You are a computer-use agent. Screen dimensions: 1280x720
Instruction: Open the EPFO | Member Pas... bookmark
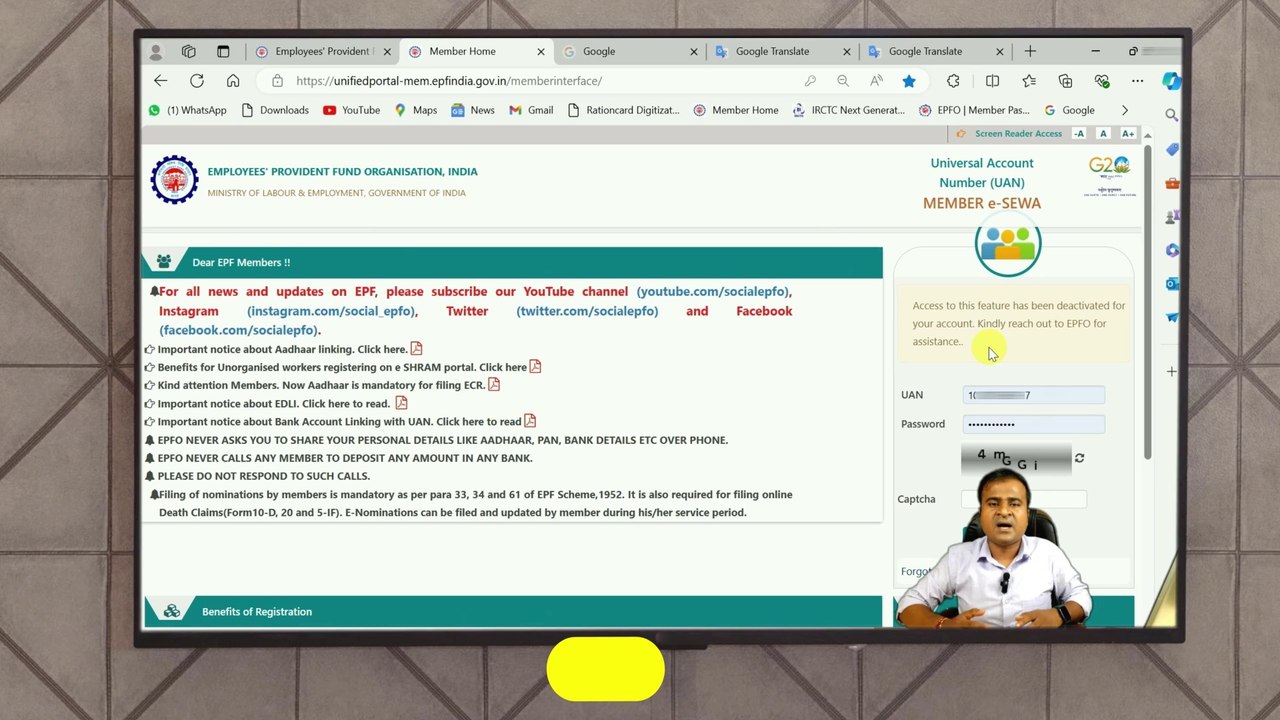tap(974, 110)
